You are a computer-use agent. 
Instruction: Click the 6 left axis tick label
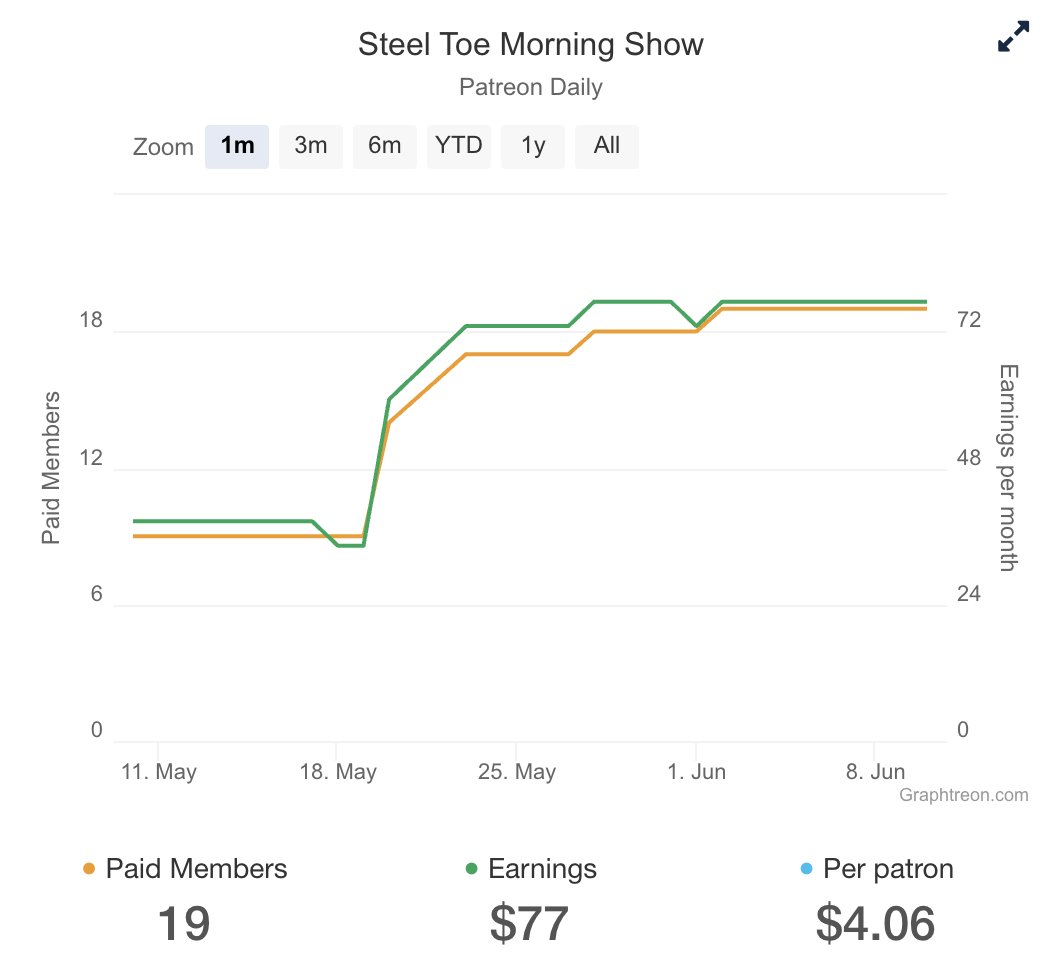click(97, 594)
